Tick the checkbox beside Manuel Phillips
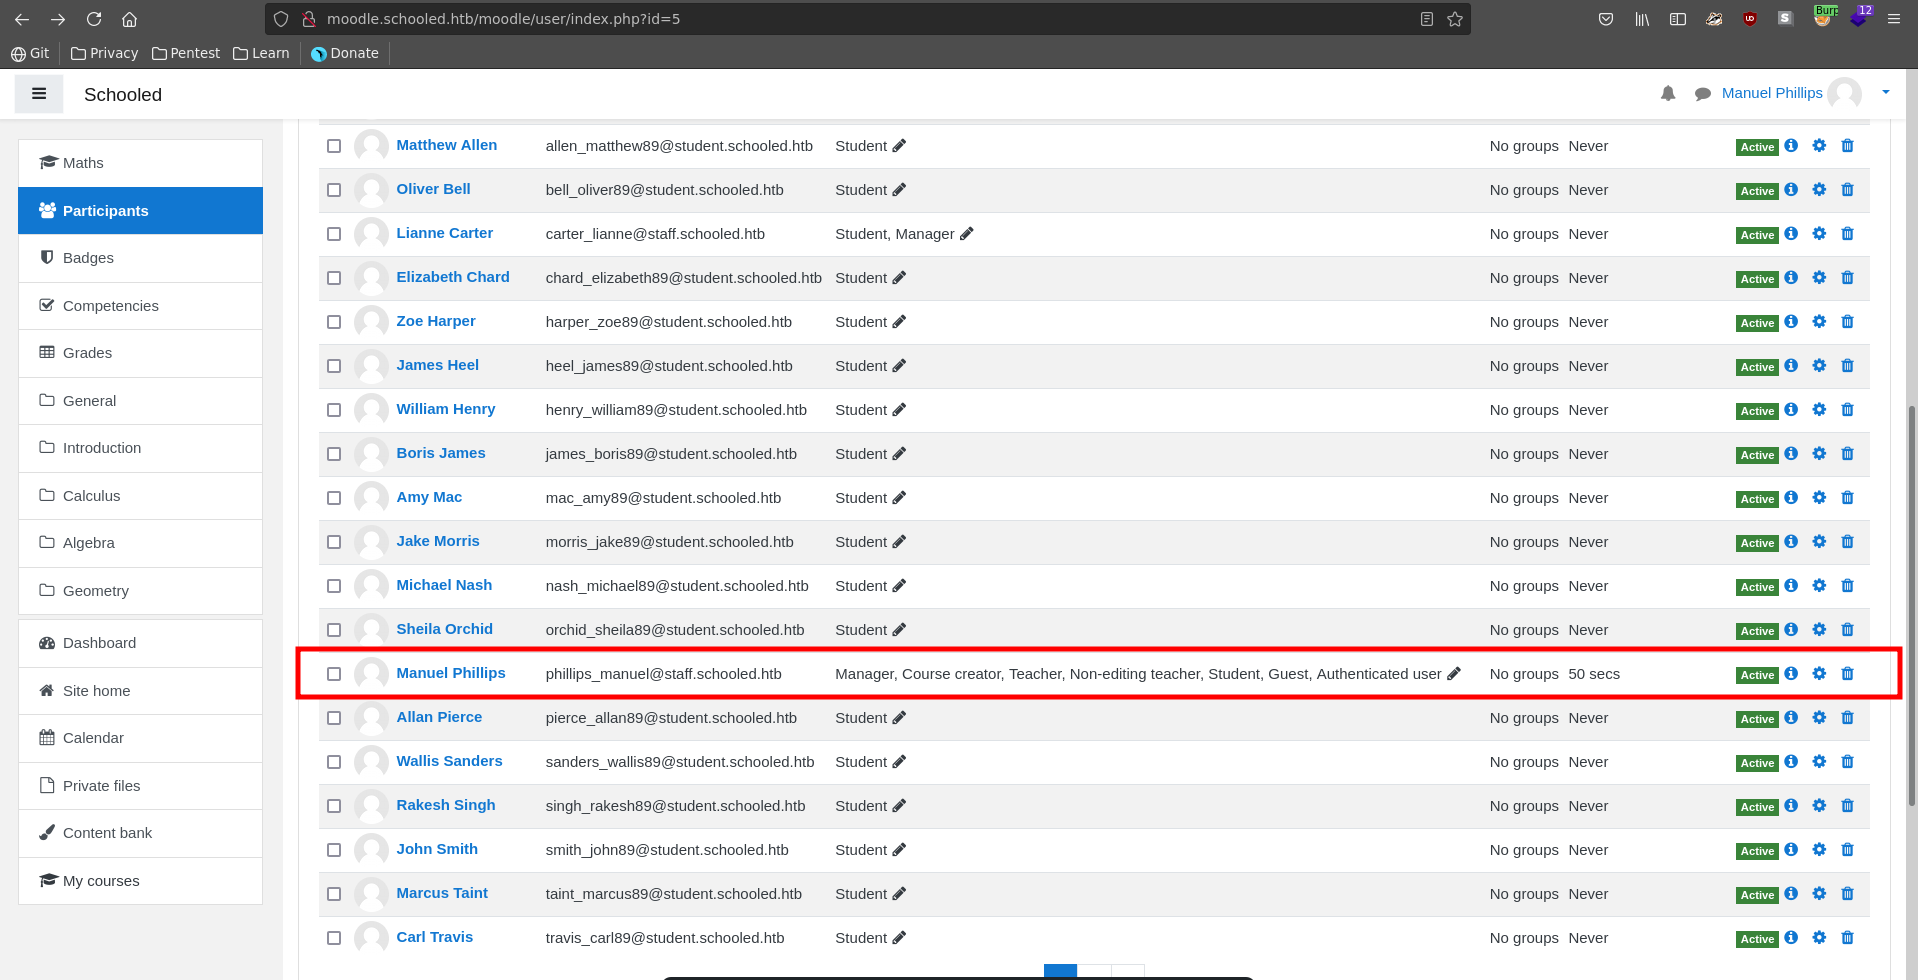Image resolution: width=1918 pixels, height=980 pixels. [334, 674]
